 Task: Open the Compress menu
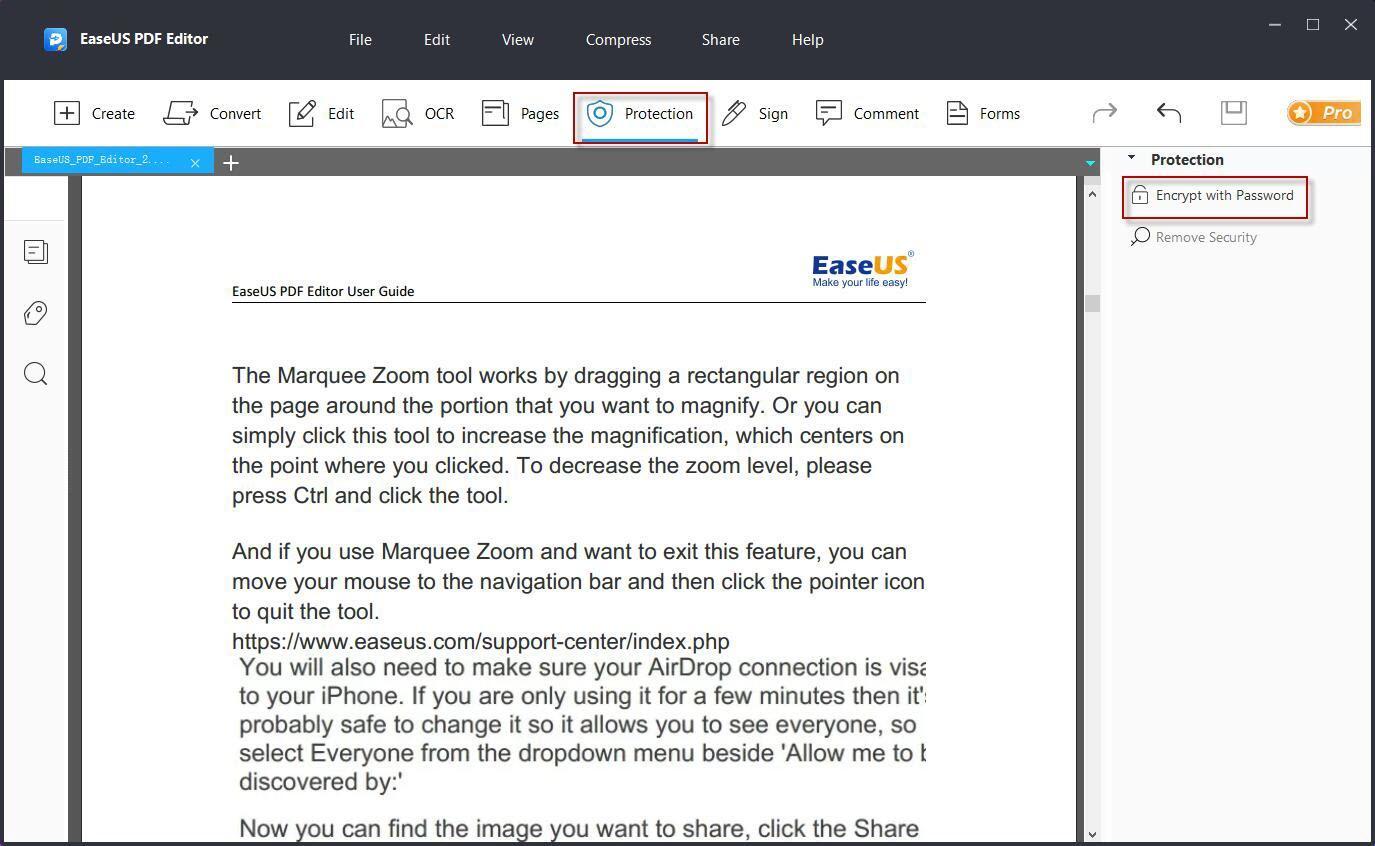(618, 40)
